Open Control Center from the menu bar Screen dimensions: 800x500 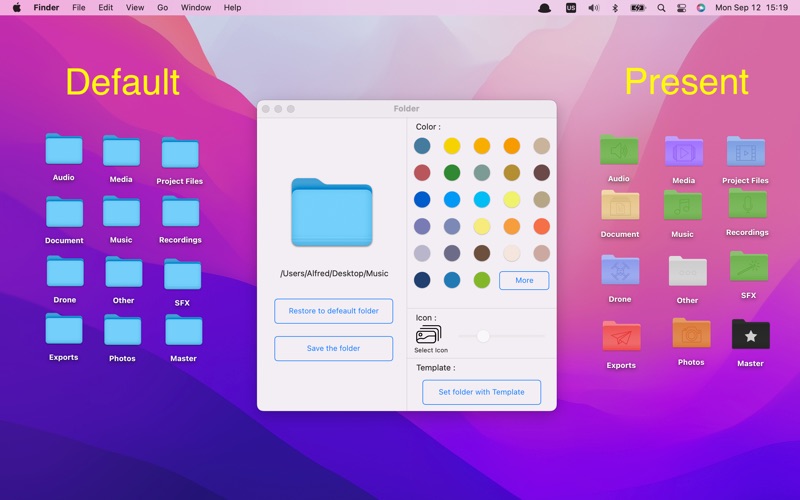point(681,7)
